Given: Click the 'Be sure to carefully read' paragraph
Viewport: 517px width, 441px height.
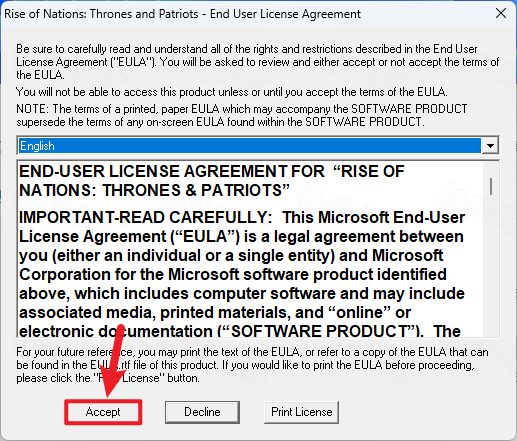Looking at the screenshot, I should 257,62.
